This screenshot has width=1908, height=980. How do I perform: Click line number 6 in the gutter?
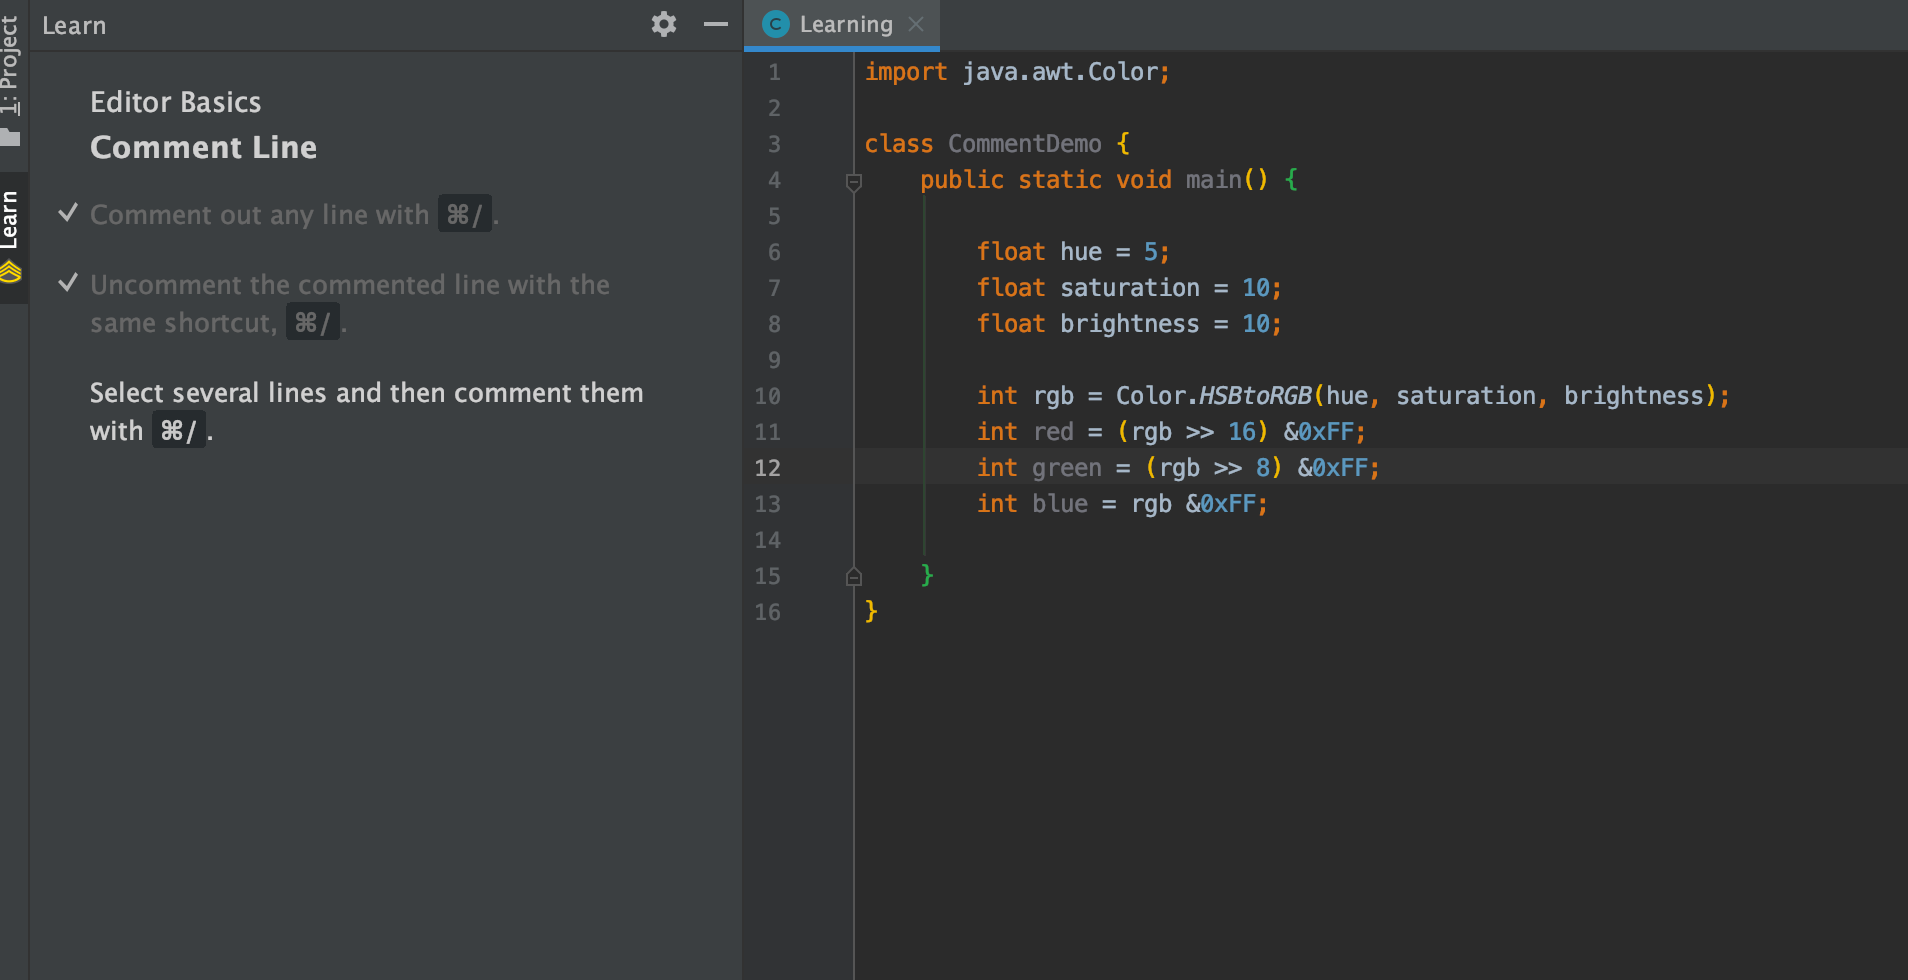(x=774, y=252)
